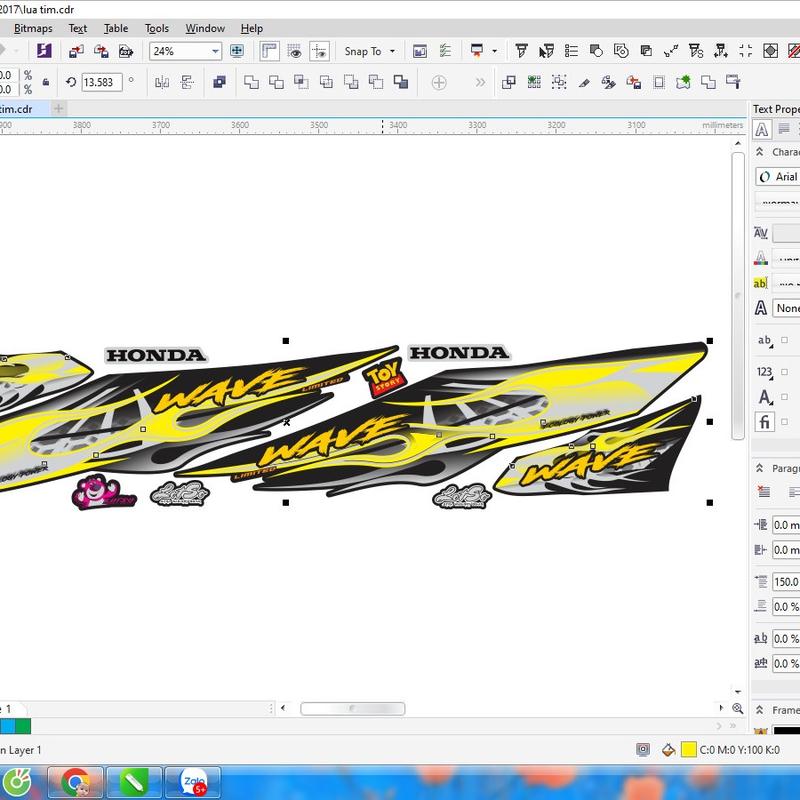Click the Publish to PDF icon
This screenshot has width=800, height=800.
pos(126,51)
